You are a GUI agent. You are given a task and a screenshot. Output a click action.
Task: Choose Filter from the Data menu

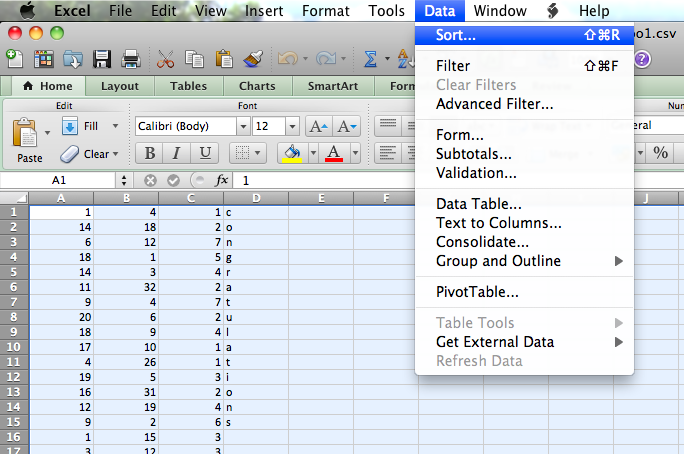click(524, 66)
